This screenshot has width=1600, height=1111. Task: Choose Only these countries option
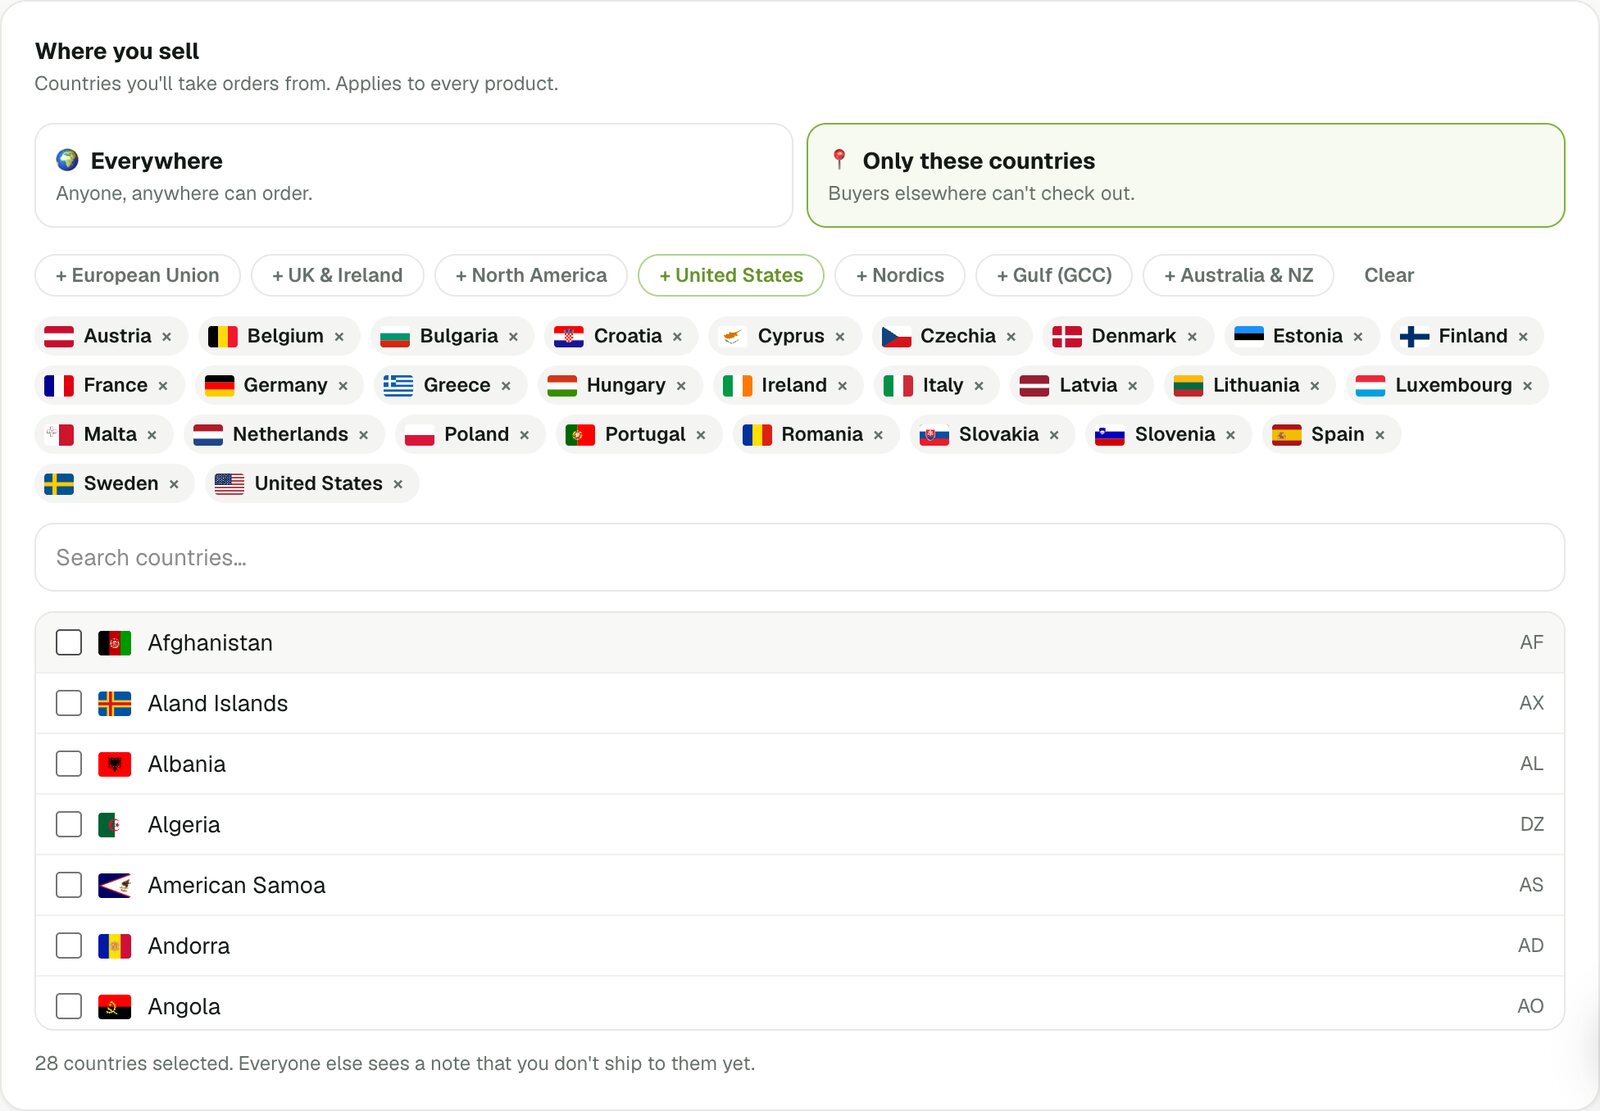[1186, 176]
